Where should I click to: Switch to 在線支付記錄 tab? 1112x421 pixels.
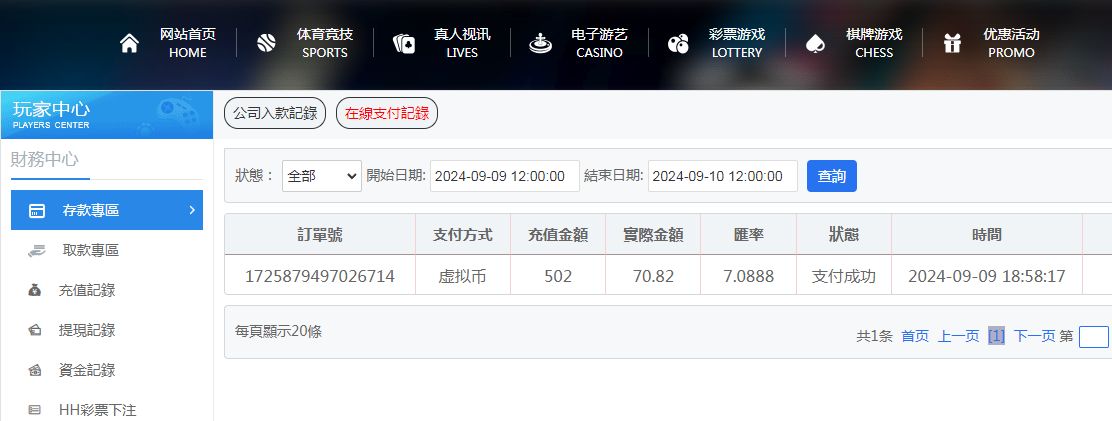click(x=387, y=113)
